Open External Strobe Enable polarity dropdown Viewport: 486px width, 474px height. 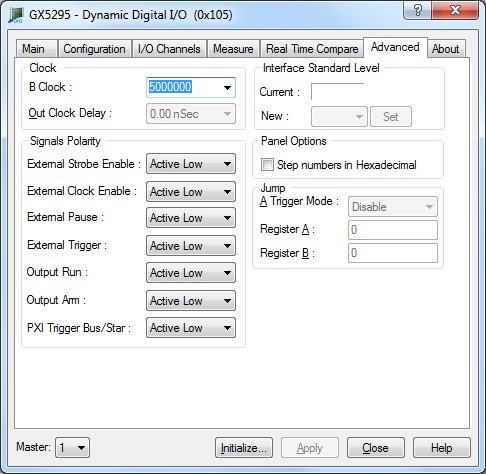(x=191, y=164)
